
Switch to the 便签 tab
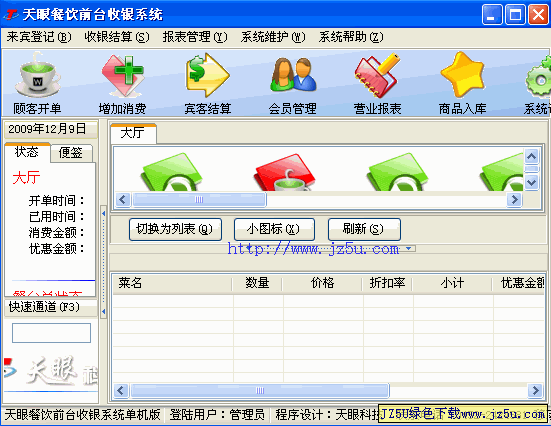tap(71, 153)
